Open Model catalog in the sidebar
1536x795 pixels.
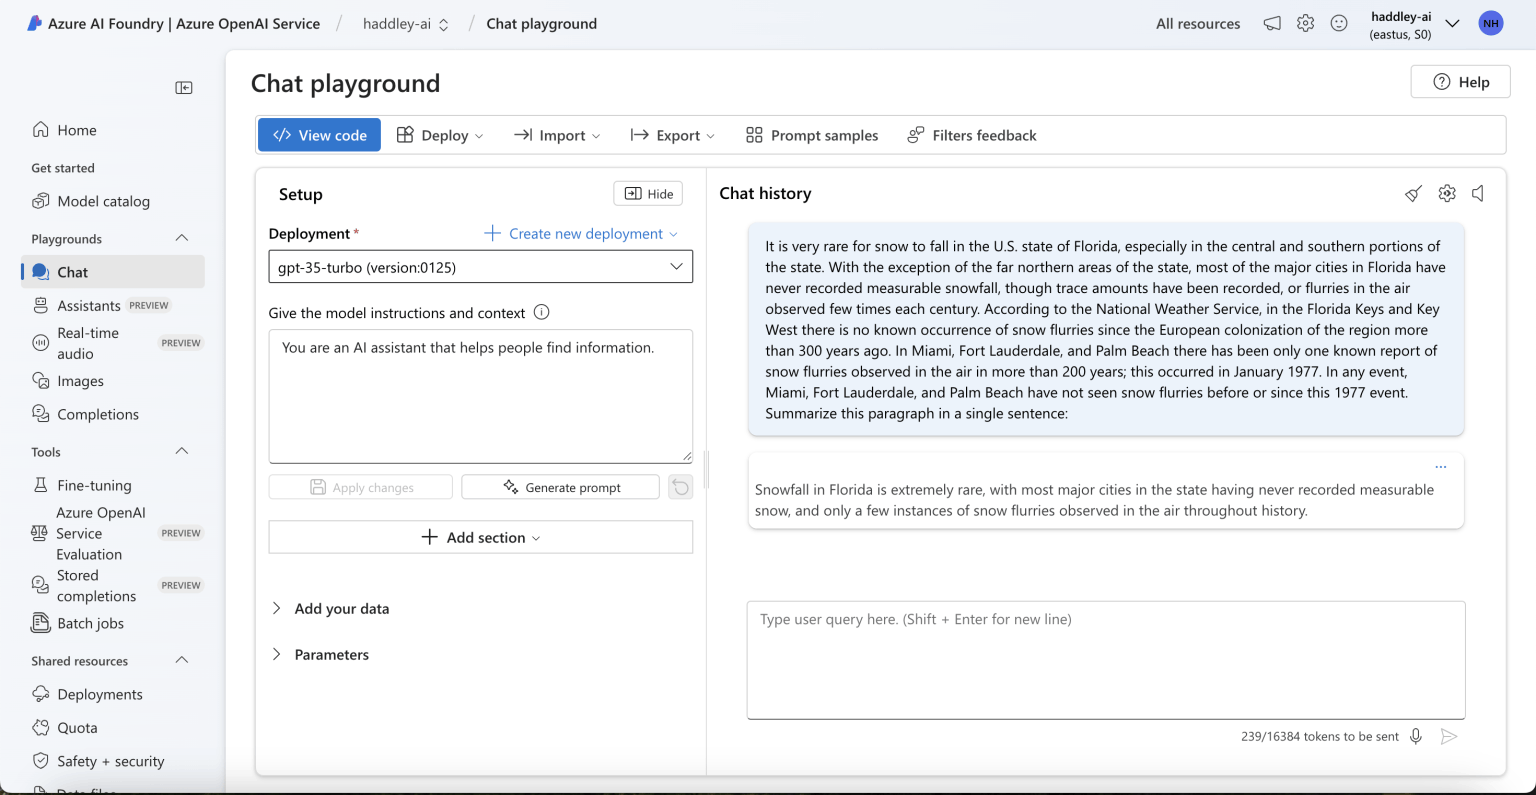click(x=103, y=201)
